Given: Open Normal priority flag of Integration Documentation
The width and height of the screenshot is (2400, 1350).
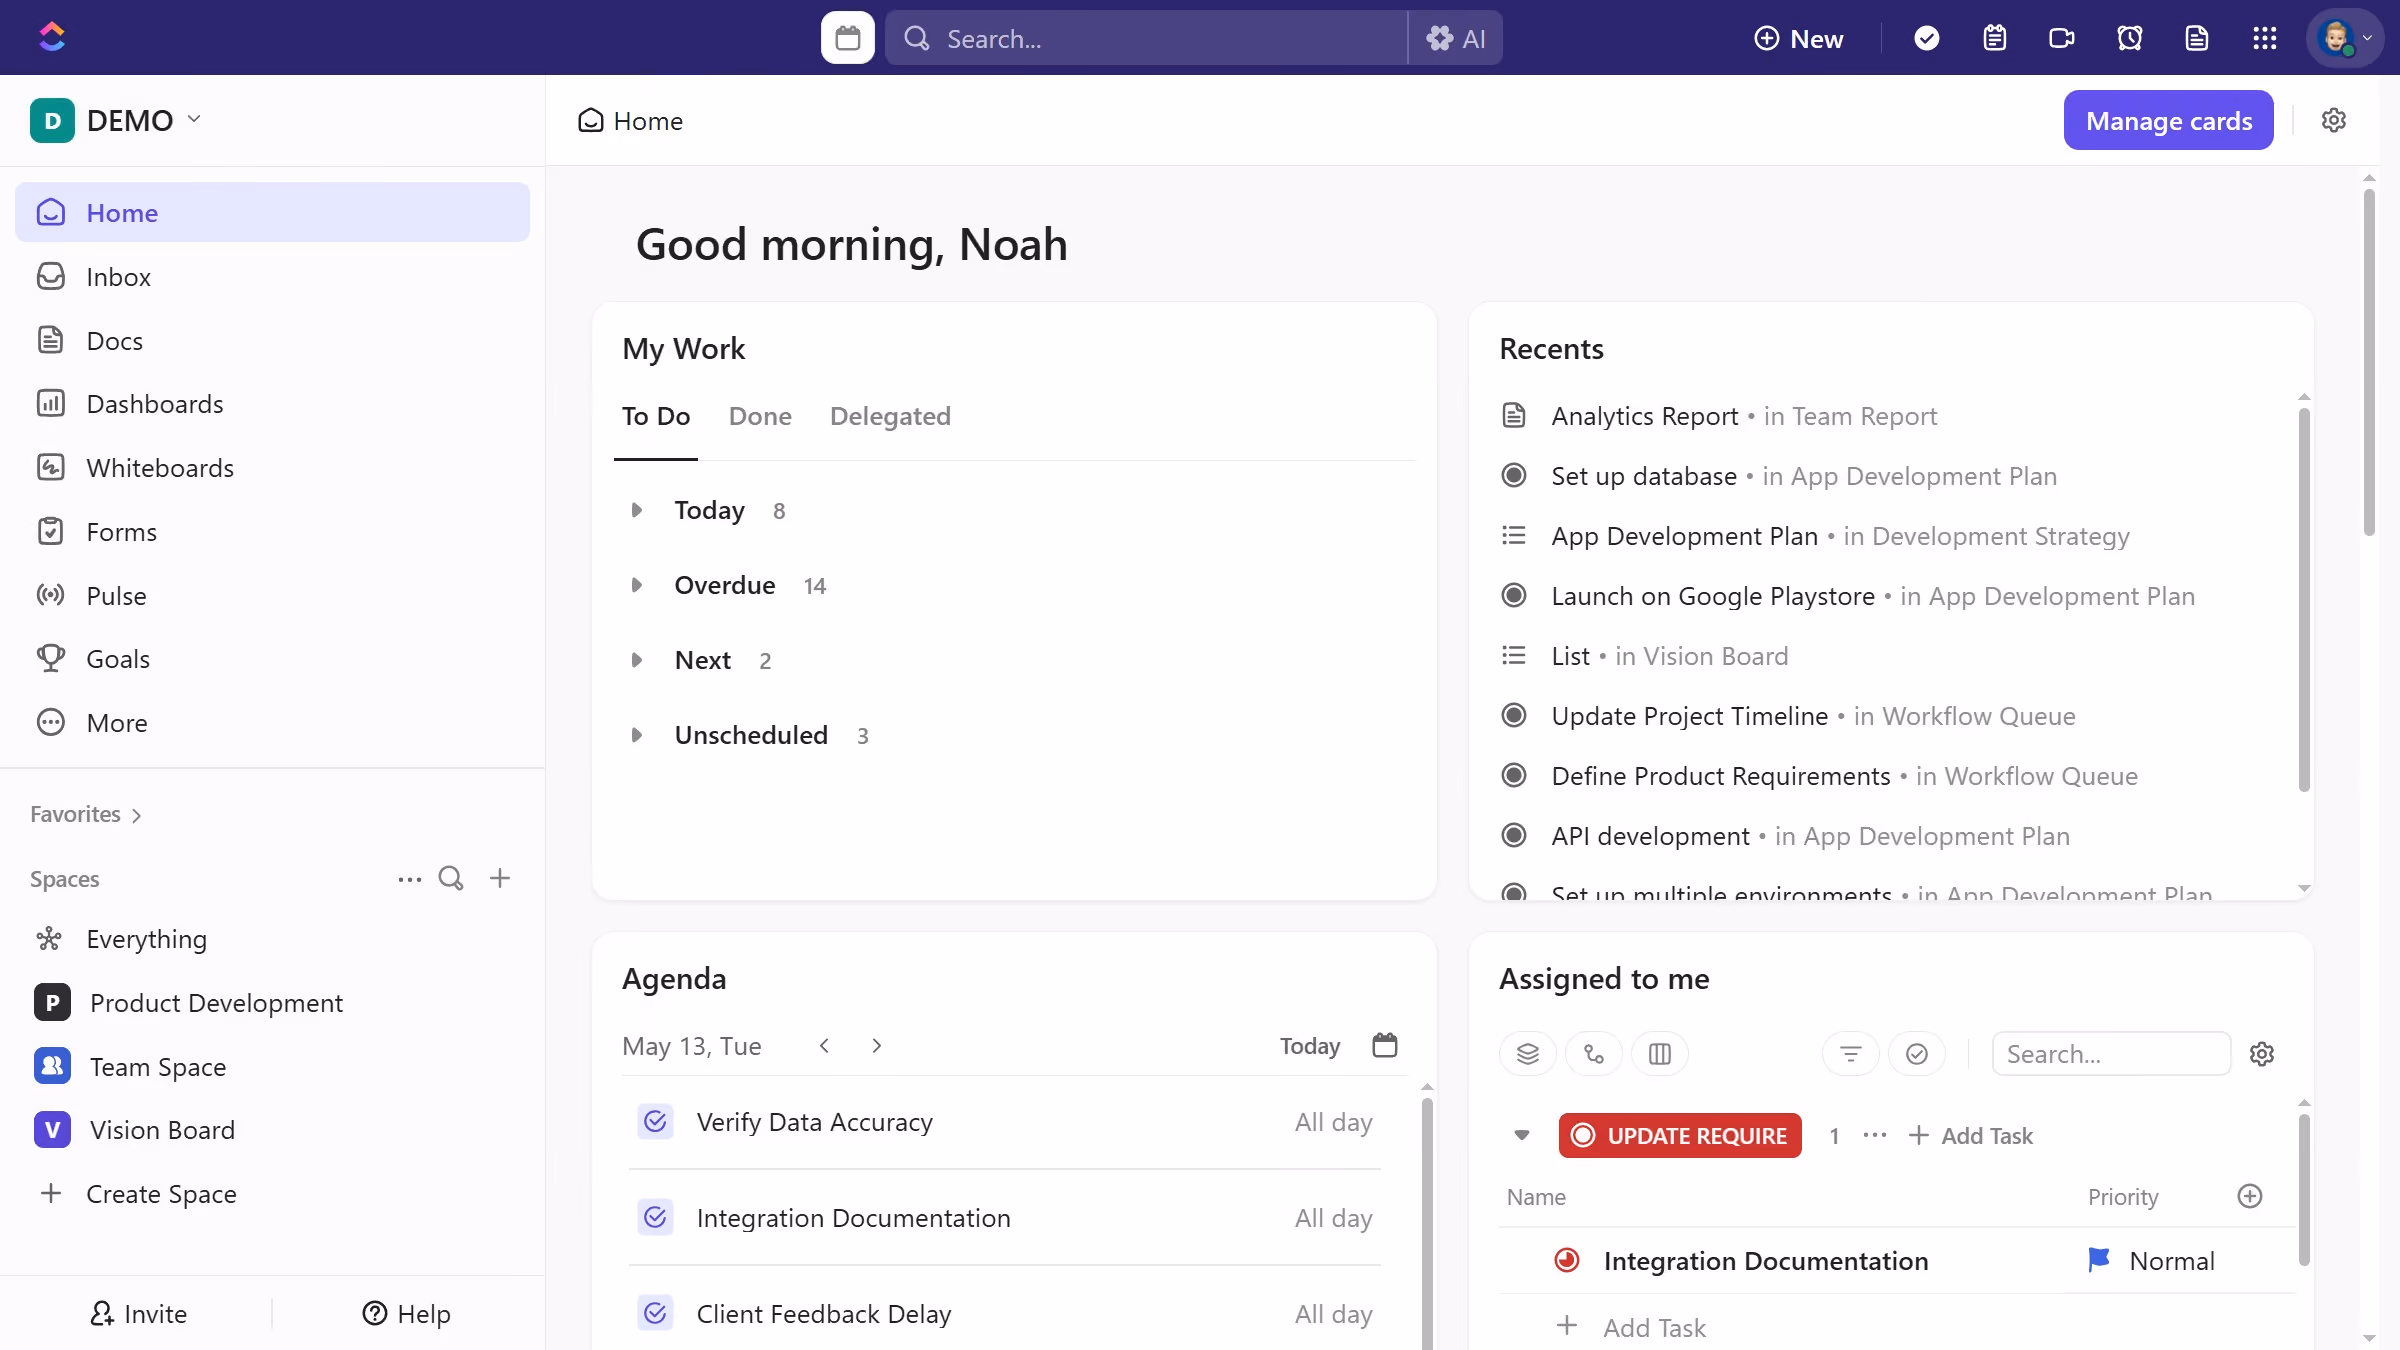Looking at the screenshot, I should coord(2150,1260).
